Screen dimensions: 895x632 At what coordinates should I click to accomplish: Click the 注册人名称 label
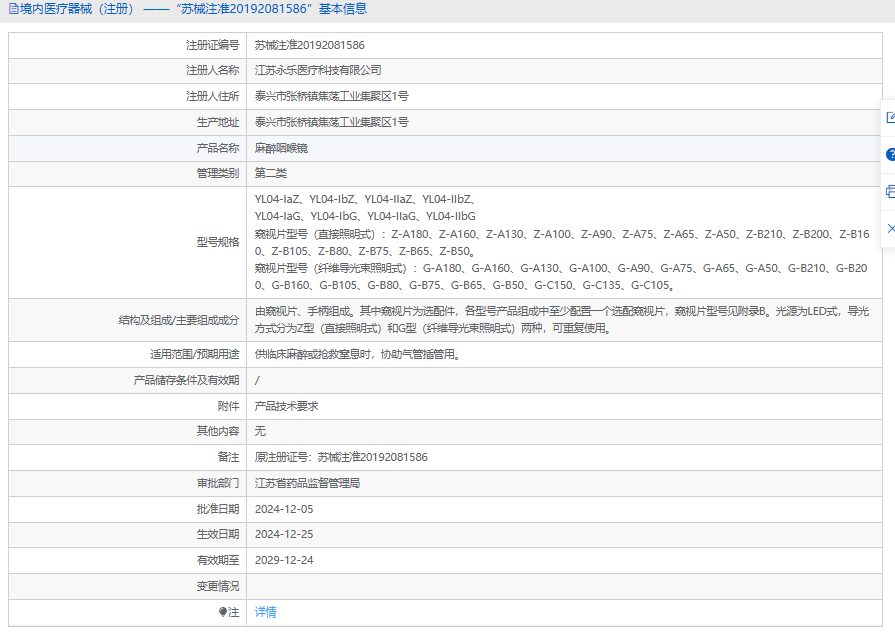(x=212, y=70)
